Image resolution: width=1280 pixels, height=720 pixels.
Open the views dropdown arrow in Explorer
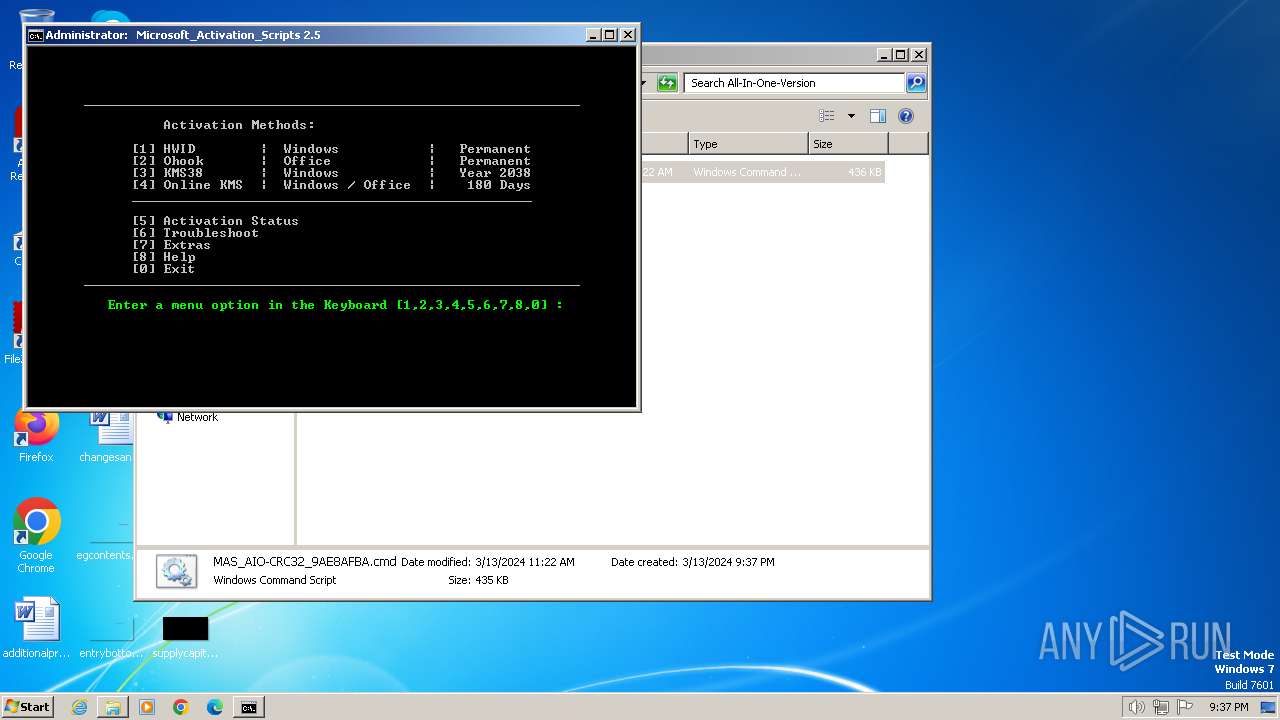coord(851,116)
